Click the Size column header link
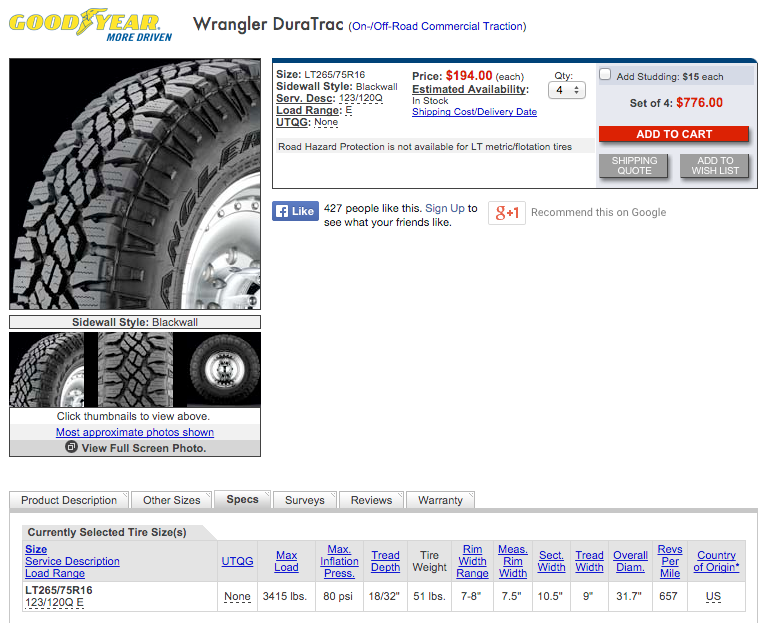 click(x=36, y=549)
